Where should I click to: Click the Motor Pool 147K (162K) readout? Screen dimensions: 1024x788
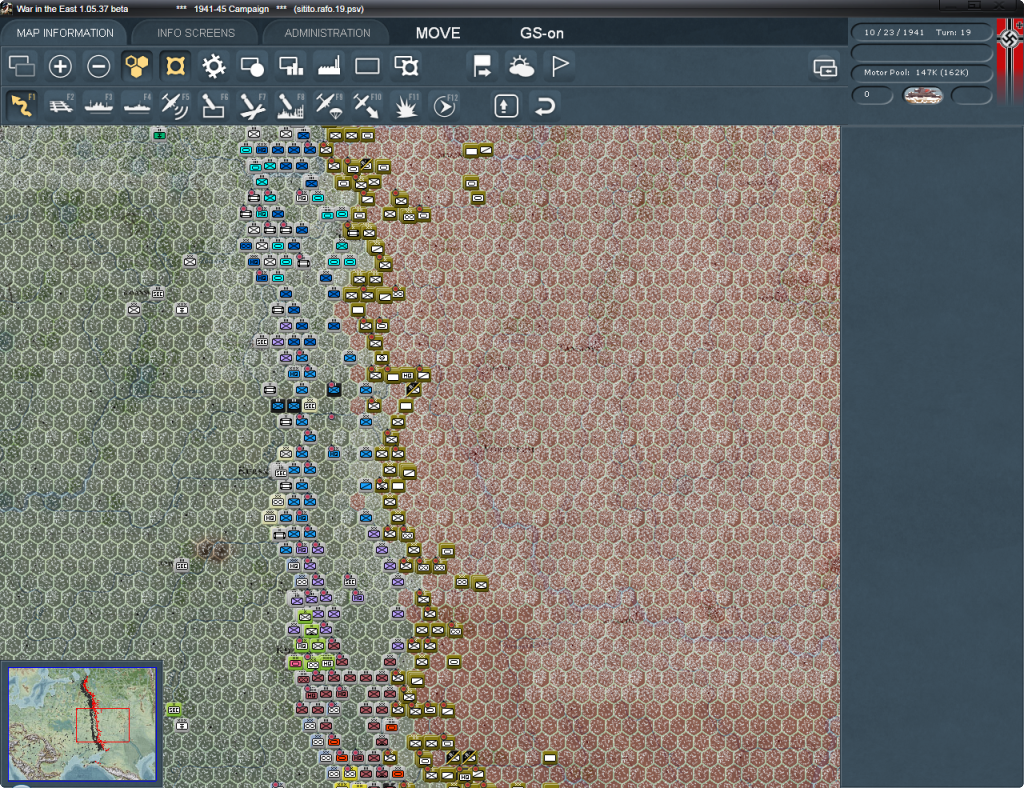[x=921, y=72]
